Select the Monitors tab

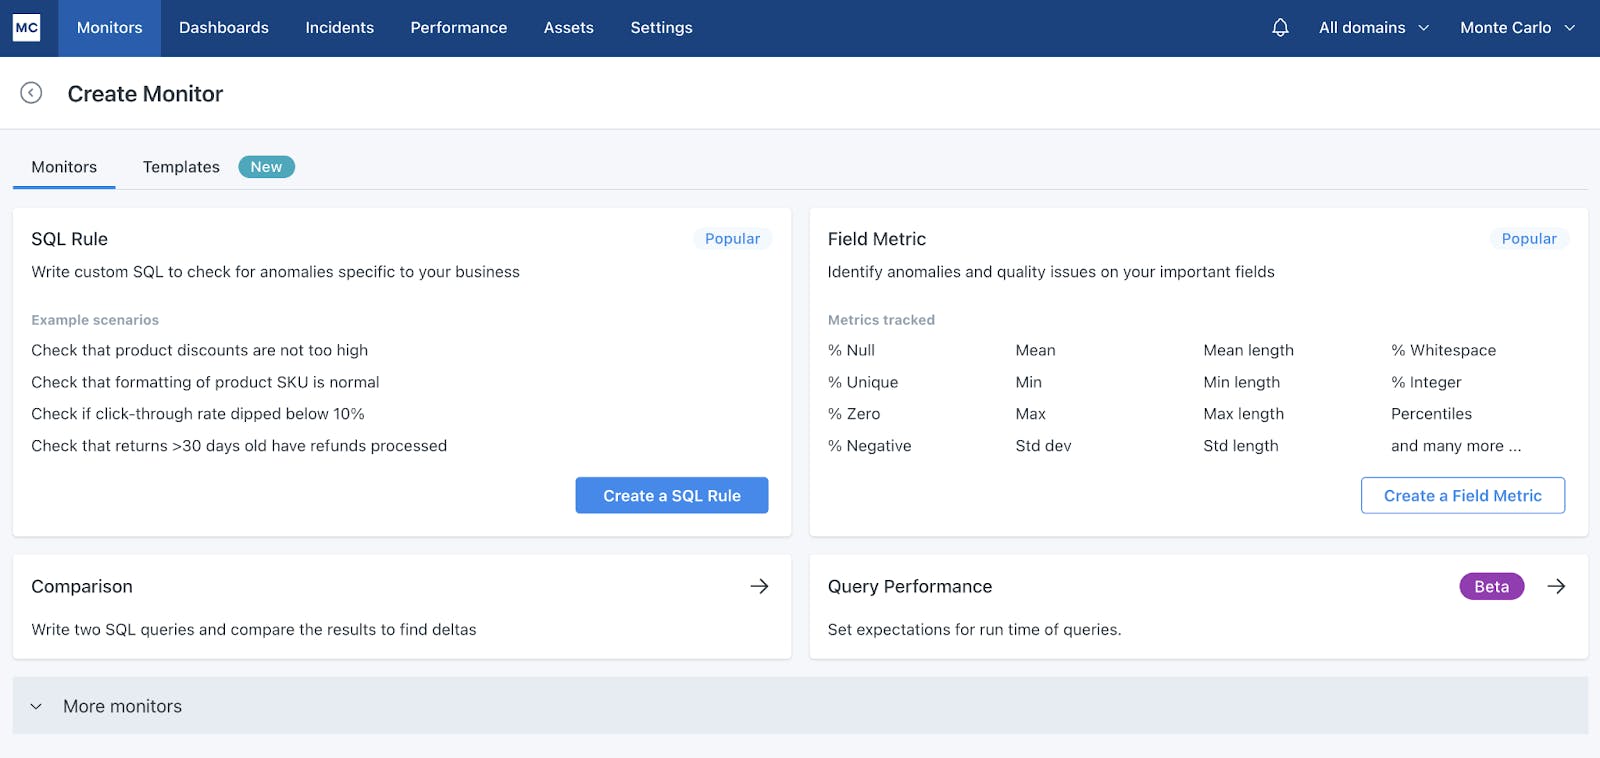tap(64, 167)
